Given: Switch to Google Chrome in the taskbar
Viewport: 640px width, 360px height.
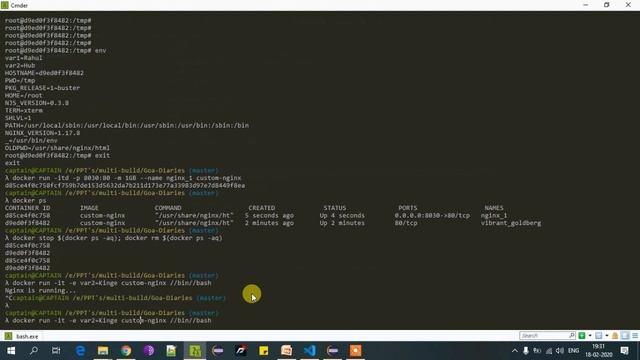Looking at the screenshot, I should click(126, 351).
